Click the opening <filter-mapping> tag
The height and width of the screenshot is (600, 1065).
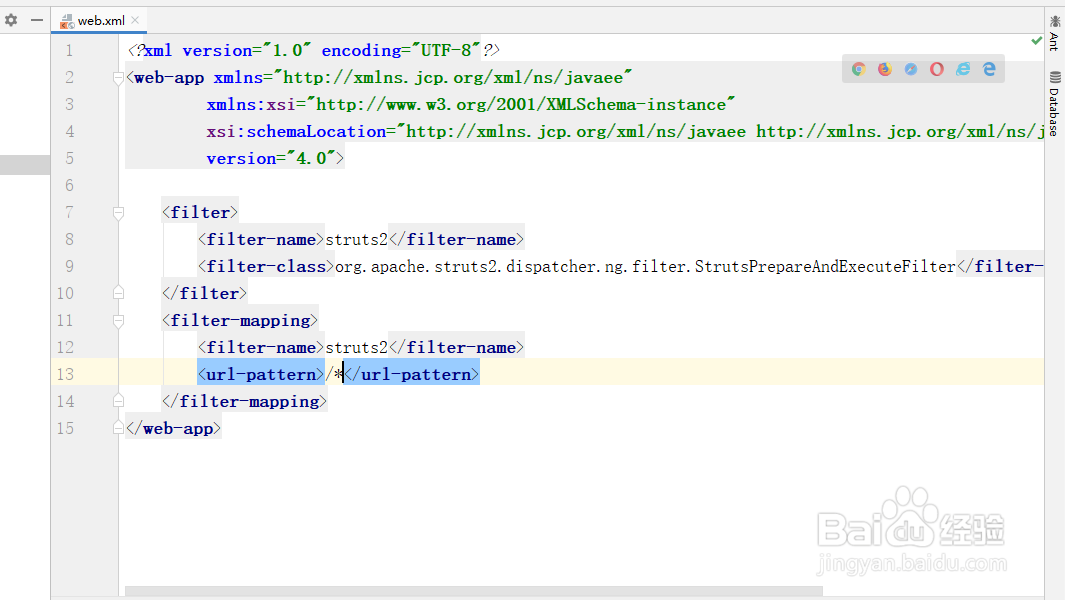(x=240, y=321)
